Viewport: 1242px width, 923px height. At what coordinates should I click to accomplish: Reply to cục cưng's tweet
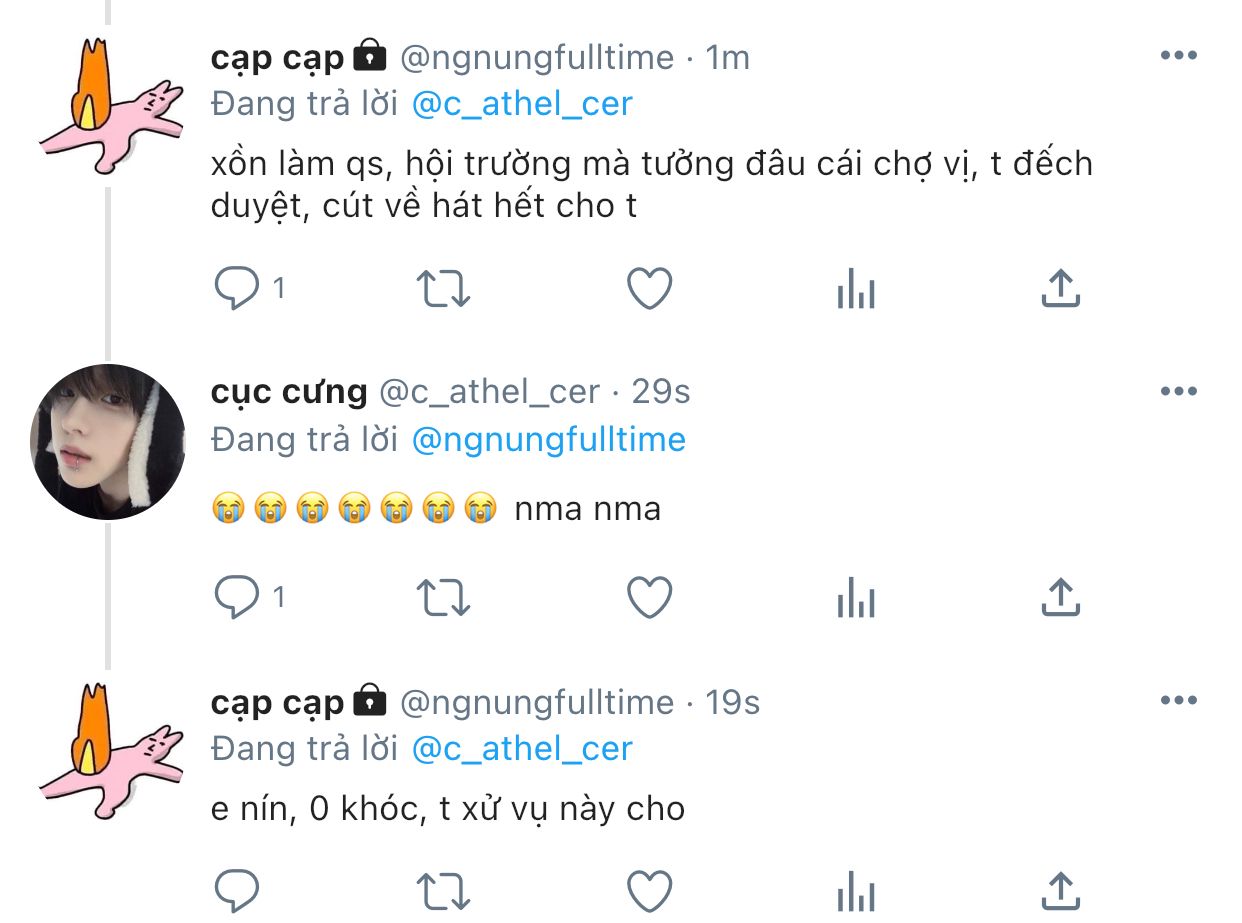point(236,598)
